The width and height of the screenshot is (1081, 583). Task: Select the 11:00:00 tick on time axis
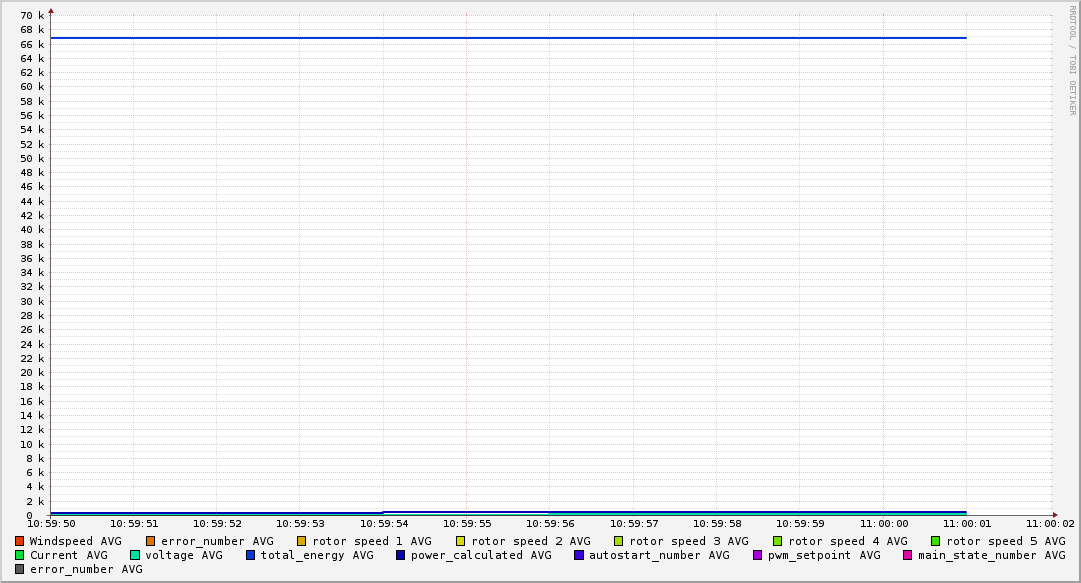[x=884, y=524]
